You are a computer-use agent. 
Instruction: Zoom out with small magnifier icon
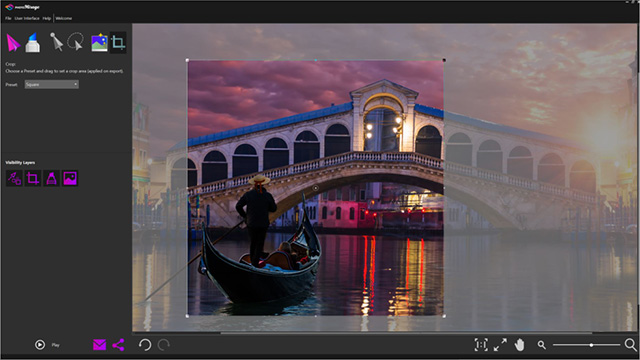[x=542, y=345]
